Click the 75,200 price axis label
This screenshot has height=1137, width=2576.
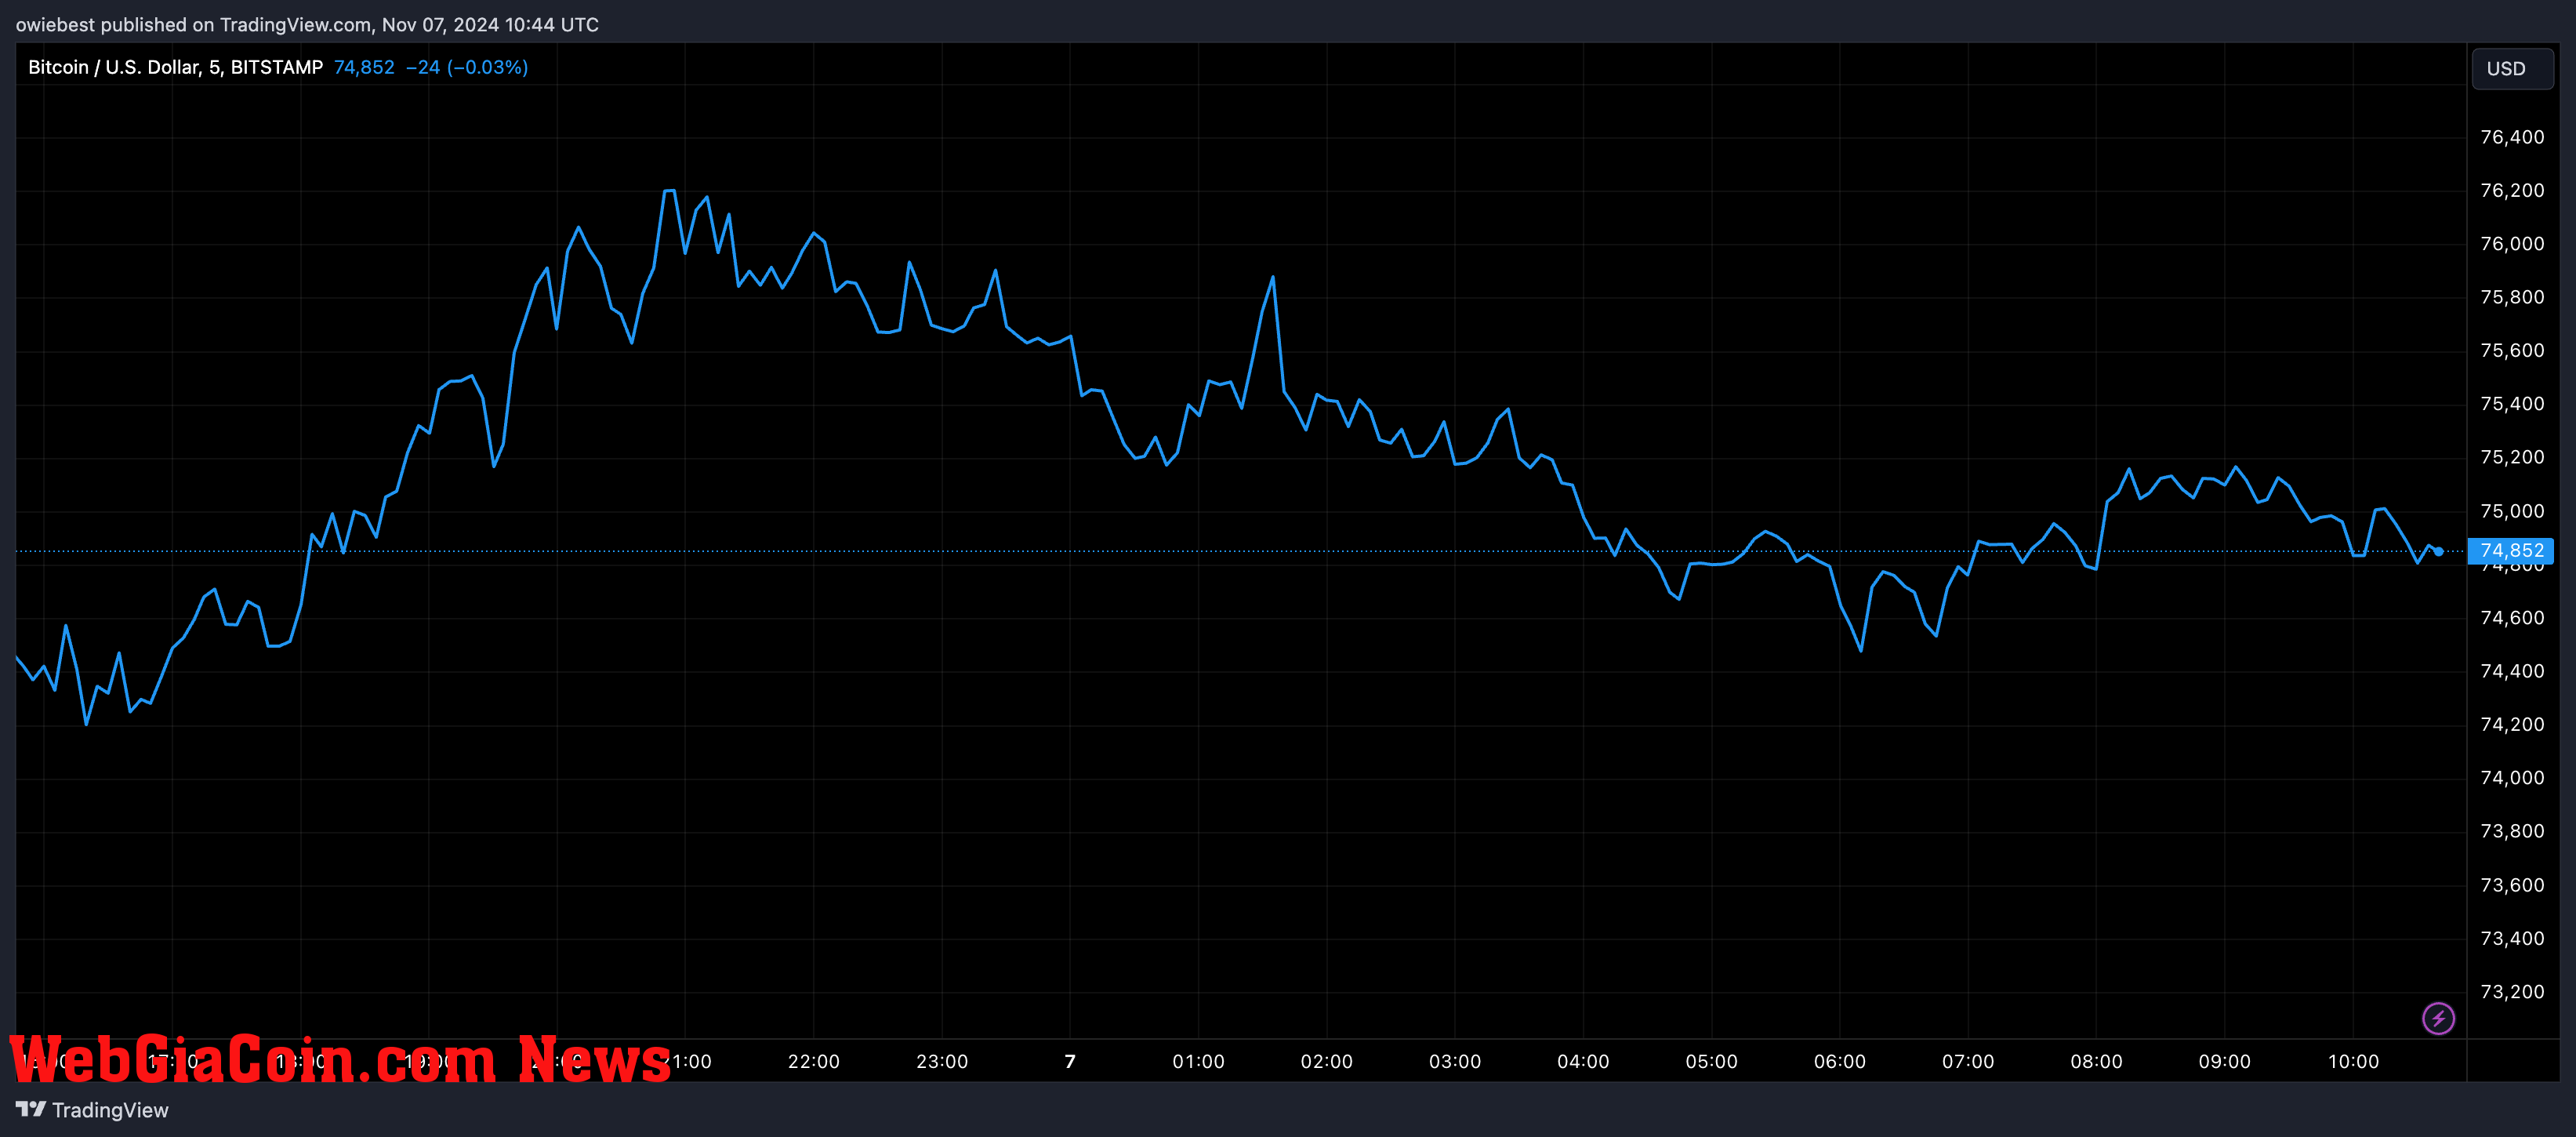[2512, 457]
